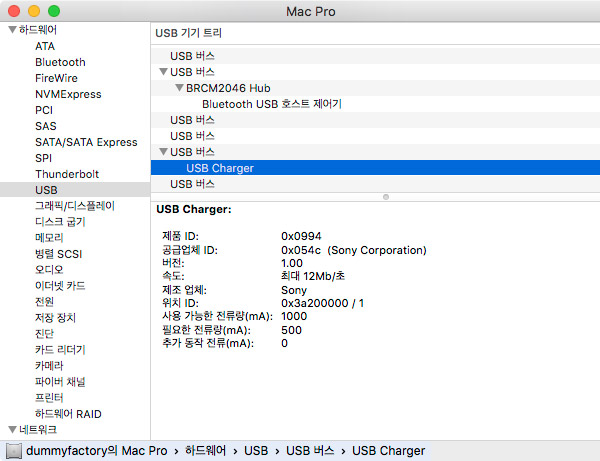
Task: Click the green zoom window button
Action: 53,10
